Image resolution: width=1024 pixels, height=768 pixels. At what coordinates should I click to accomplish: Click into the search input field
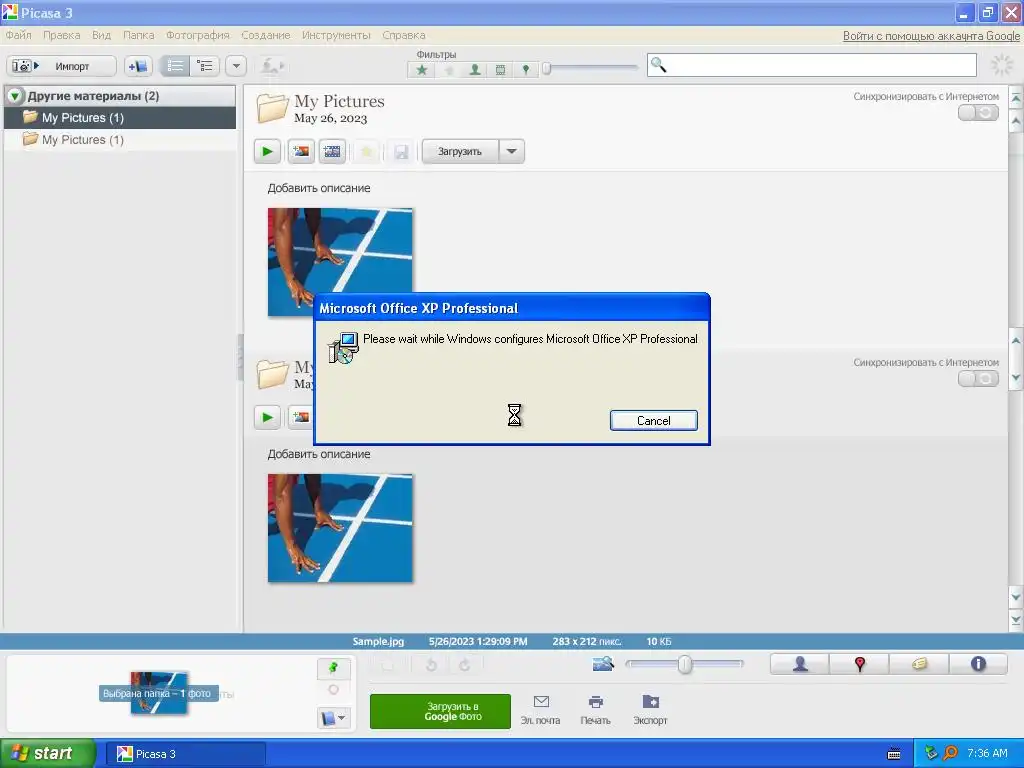point(812,65)
